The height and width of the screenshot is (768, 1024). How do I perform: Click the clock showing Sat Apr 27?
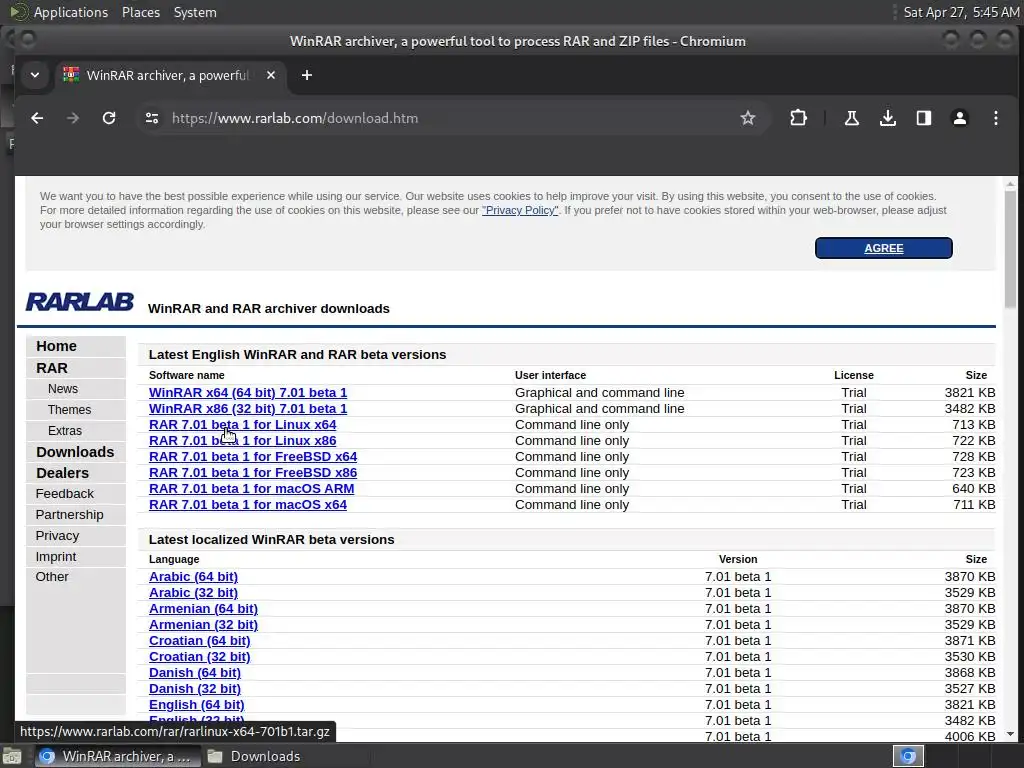click(x=961, y=12)
